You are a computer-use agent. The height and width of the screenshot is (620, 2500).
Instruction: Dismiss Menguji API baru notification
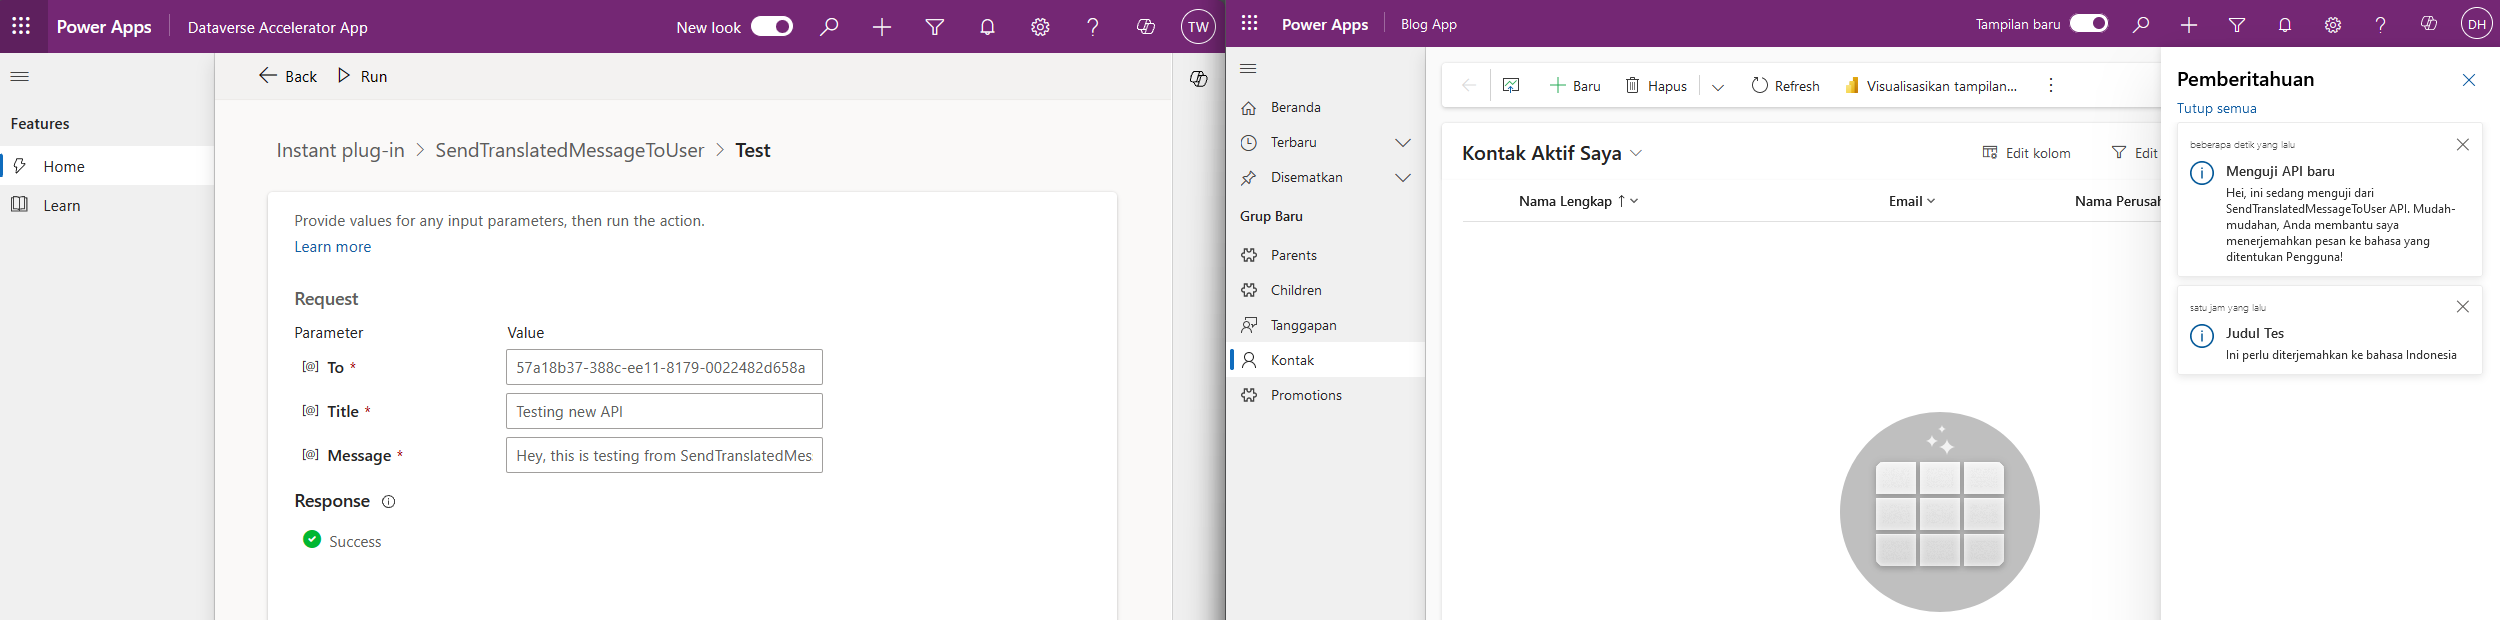point(2462,145)
